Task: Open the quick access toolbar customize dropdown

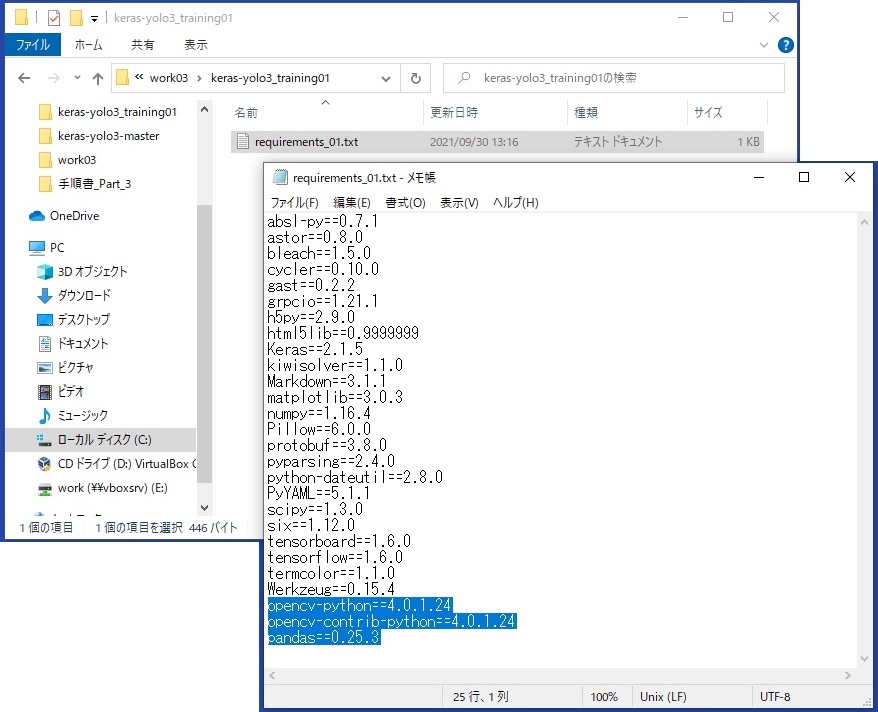Action: pos(94,18)
